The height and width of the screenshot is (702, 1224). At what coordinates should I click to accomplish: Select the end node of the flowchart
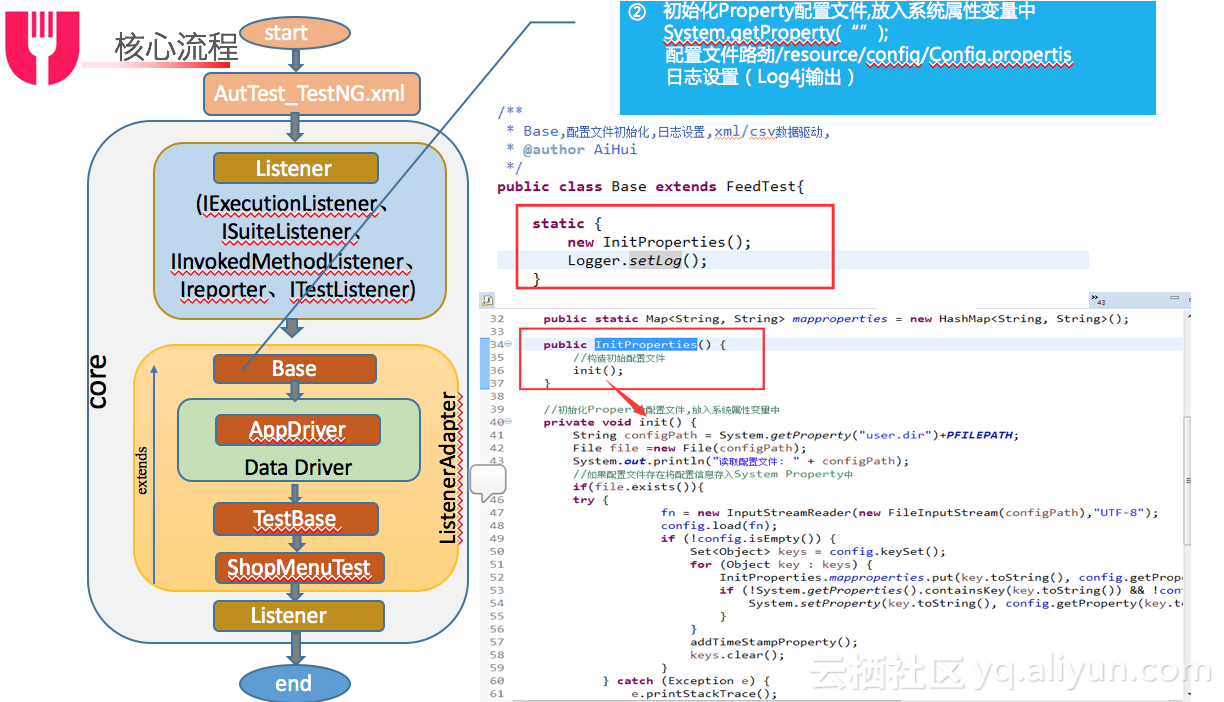point(294,684)
